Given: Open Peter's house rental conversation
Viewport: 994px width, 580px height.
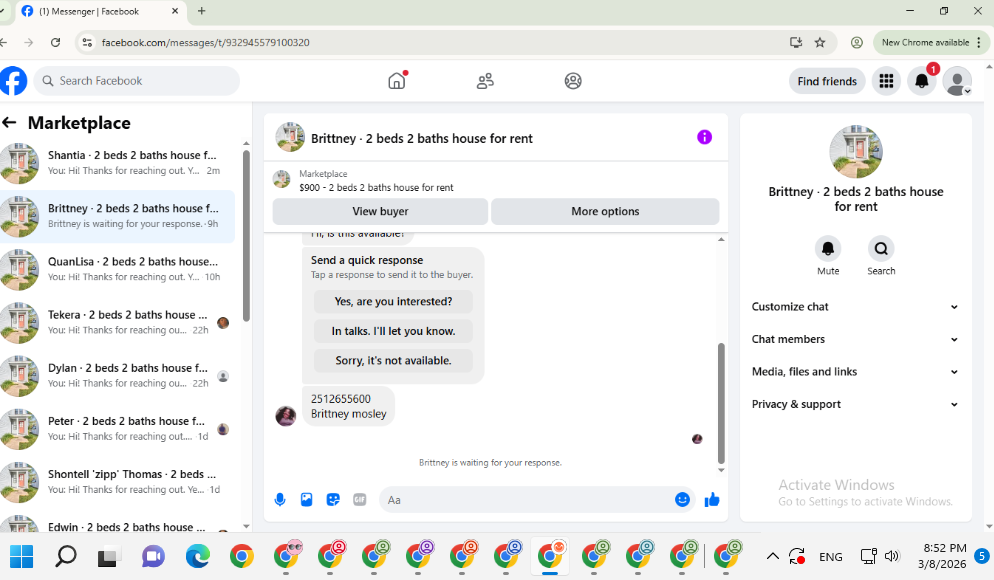Looking at the screenshot, I should (x=117, y=429).
